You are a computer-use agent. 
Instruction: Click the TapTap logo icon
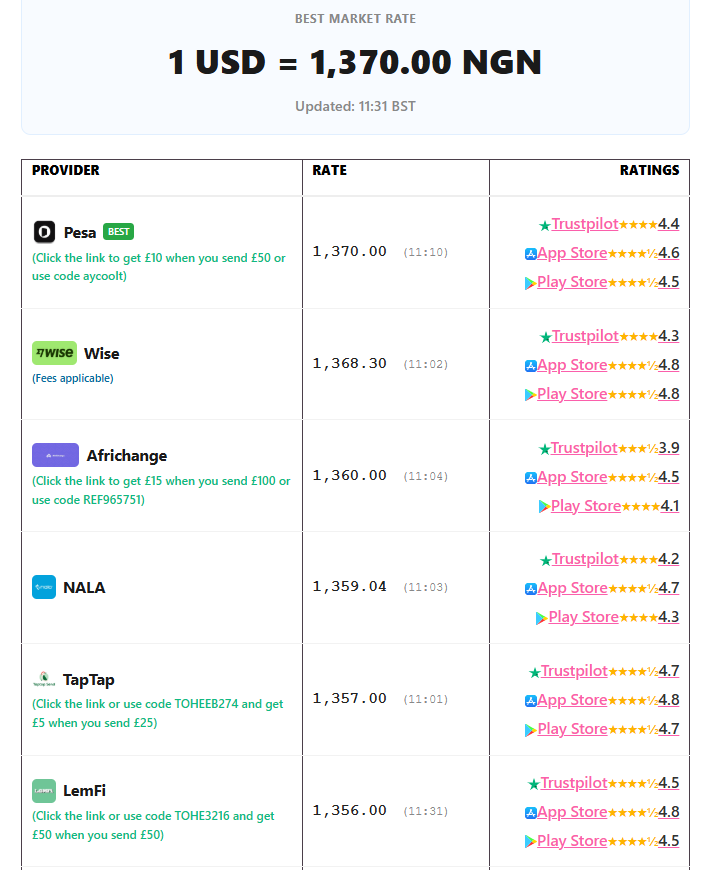[44, 679]
